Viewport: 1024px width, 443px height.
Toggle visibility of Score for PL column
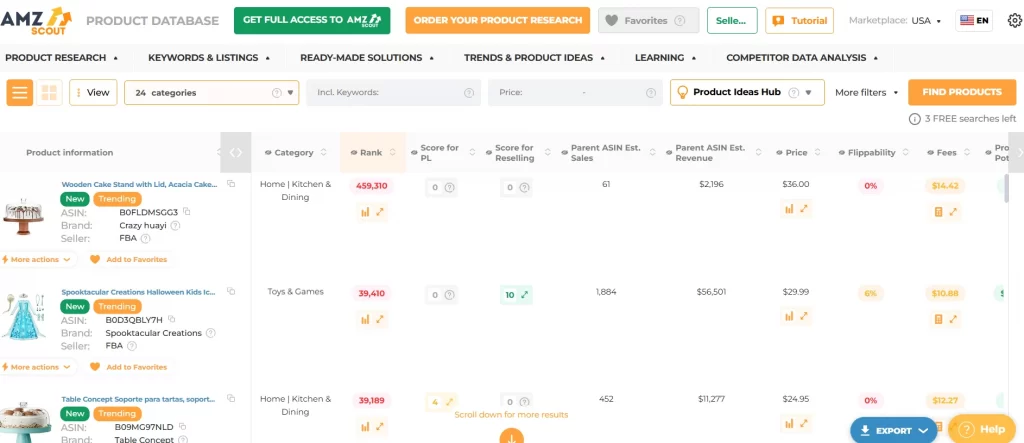pos(414,152)
